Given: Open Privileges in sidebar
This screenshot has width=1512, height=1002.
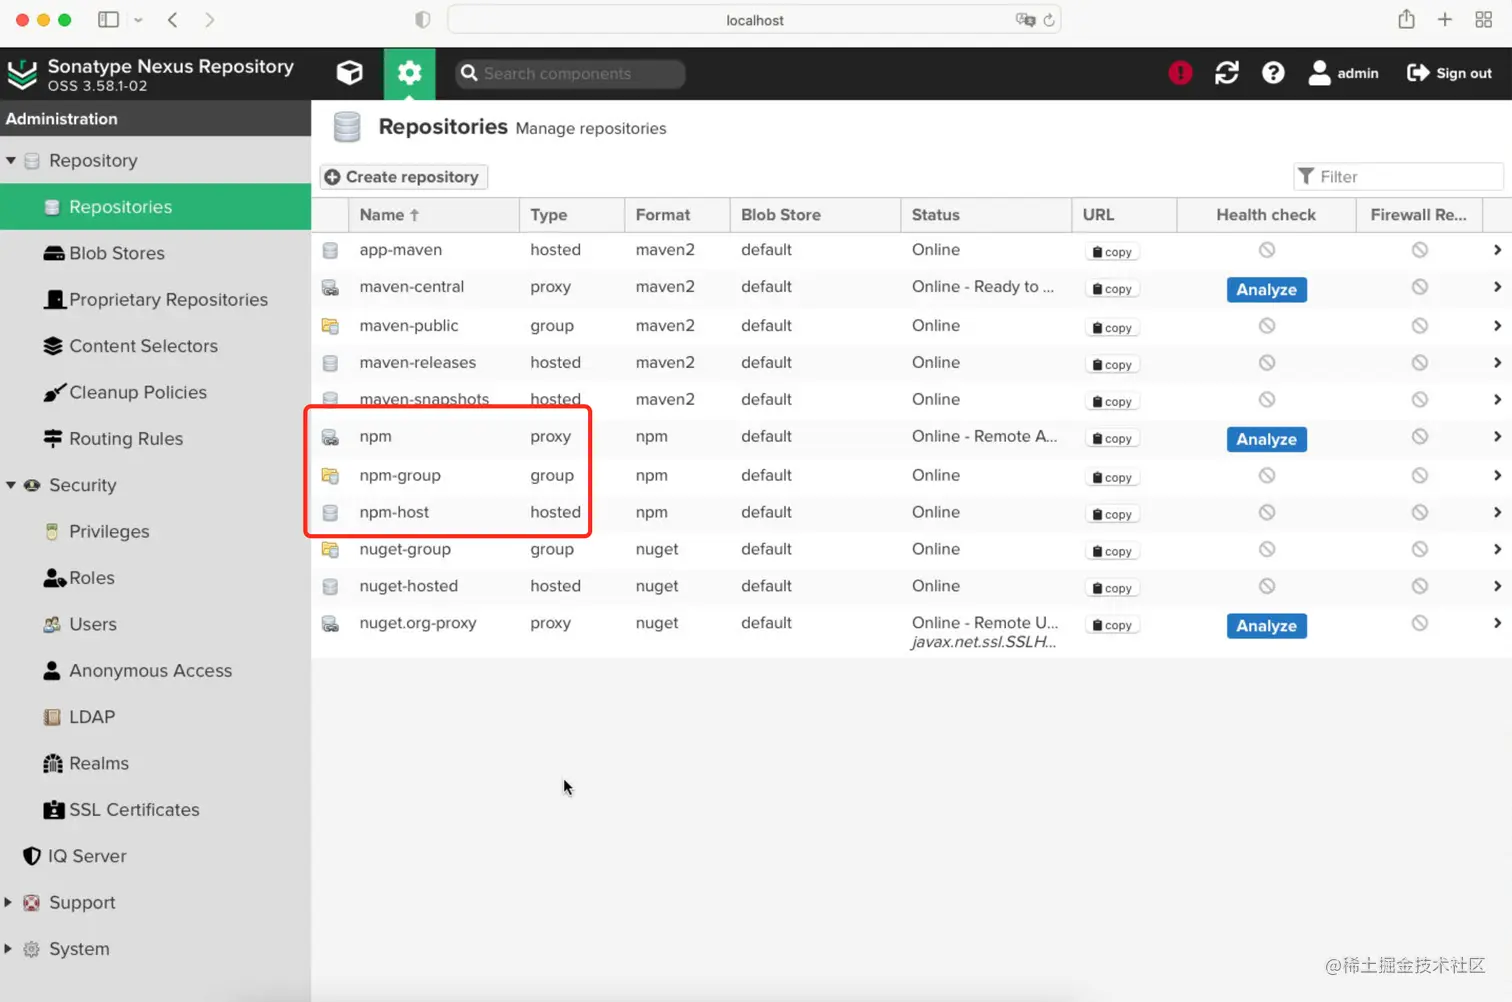Looking at the screenshot, I should tap(155, 531).
